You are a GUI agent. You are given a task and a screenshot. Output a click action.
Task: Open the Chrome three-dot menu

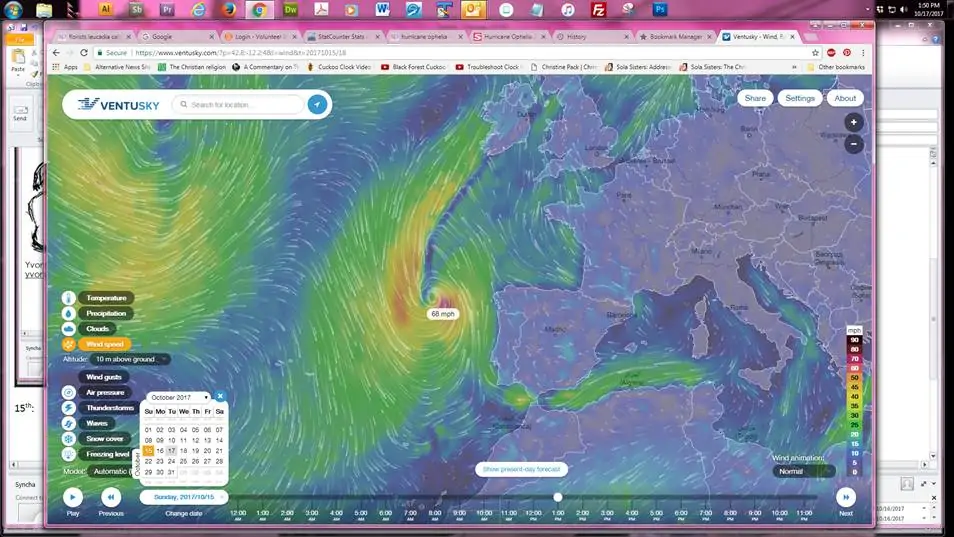point(863,53)
